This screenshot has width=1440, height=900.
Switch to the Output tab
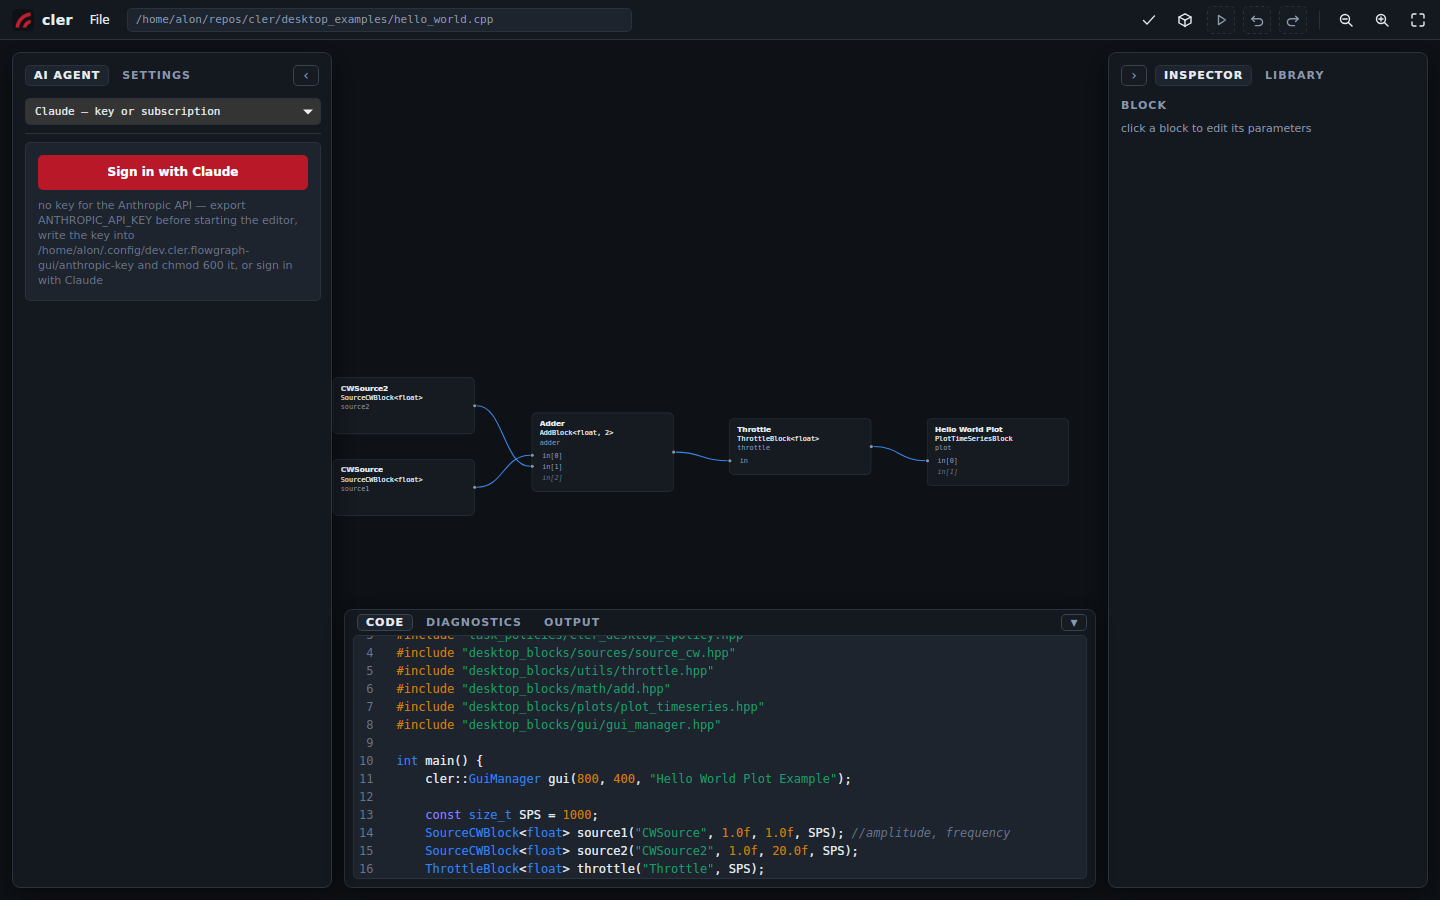(572, 622)
